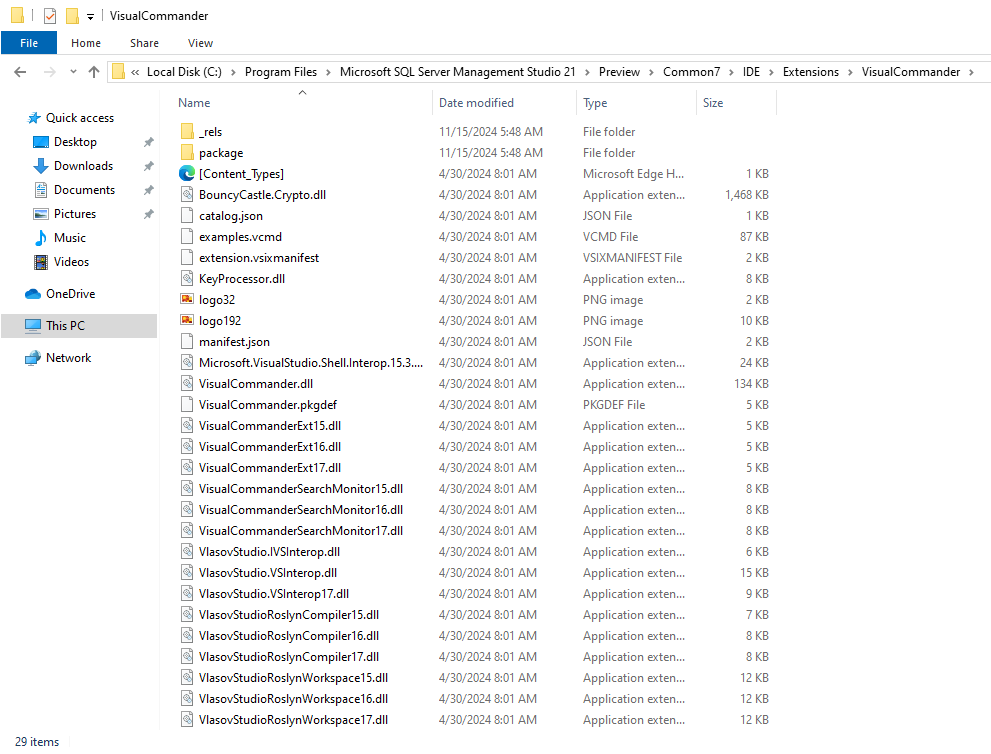Expand the recent locations dropdown arrow
Image resolution: width=991 pixels, height=754 pixels.
point(73,72)
